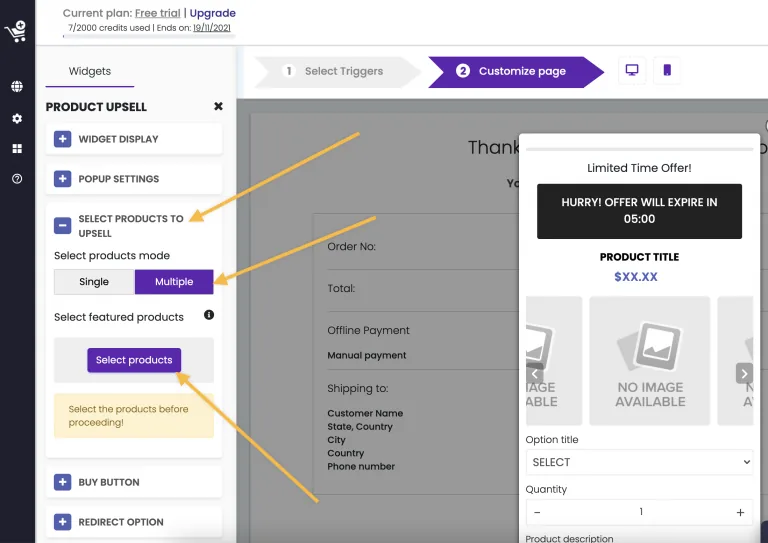Decrease quantity with minus button
The image size is (768, 543).
537,512
